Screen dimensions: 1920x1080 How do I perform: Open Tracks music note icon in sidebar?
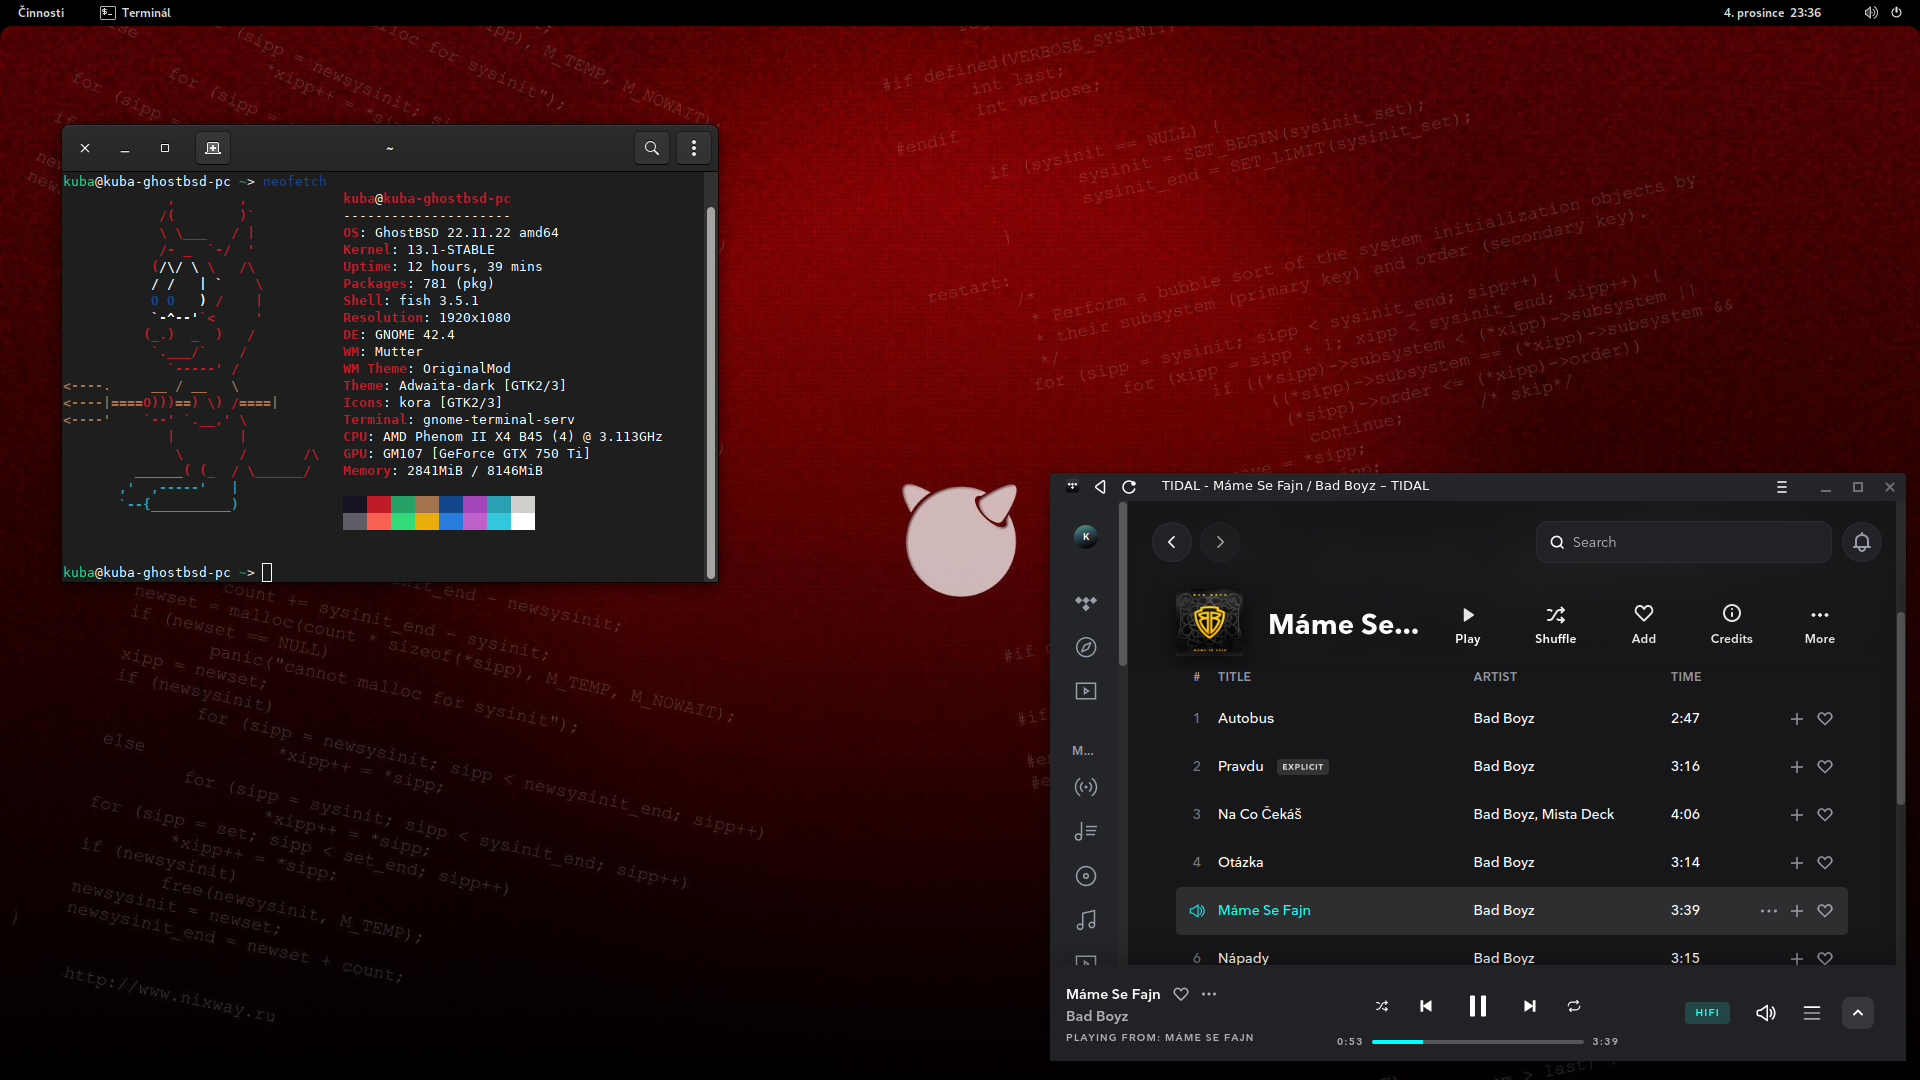pyautogui.click(x=1086, y=920)
